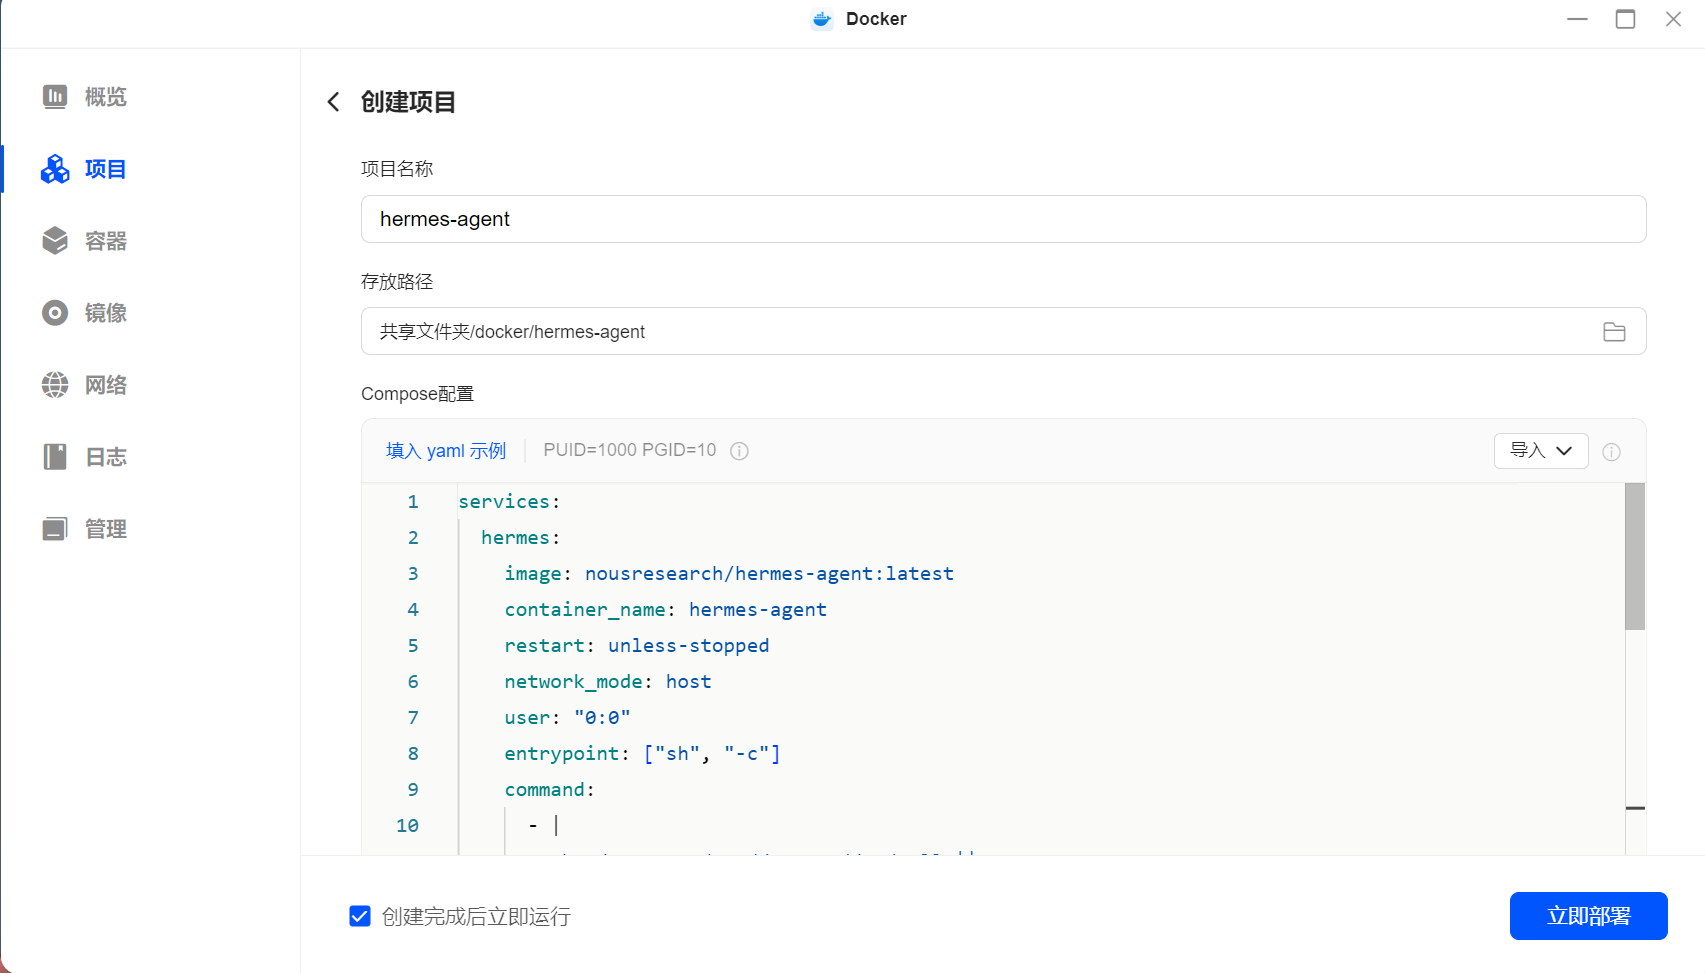The width and height of the screenshot is (1705, 973).
Task: Open the 管理 menu item
Action: pos(106,529)
